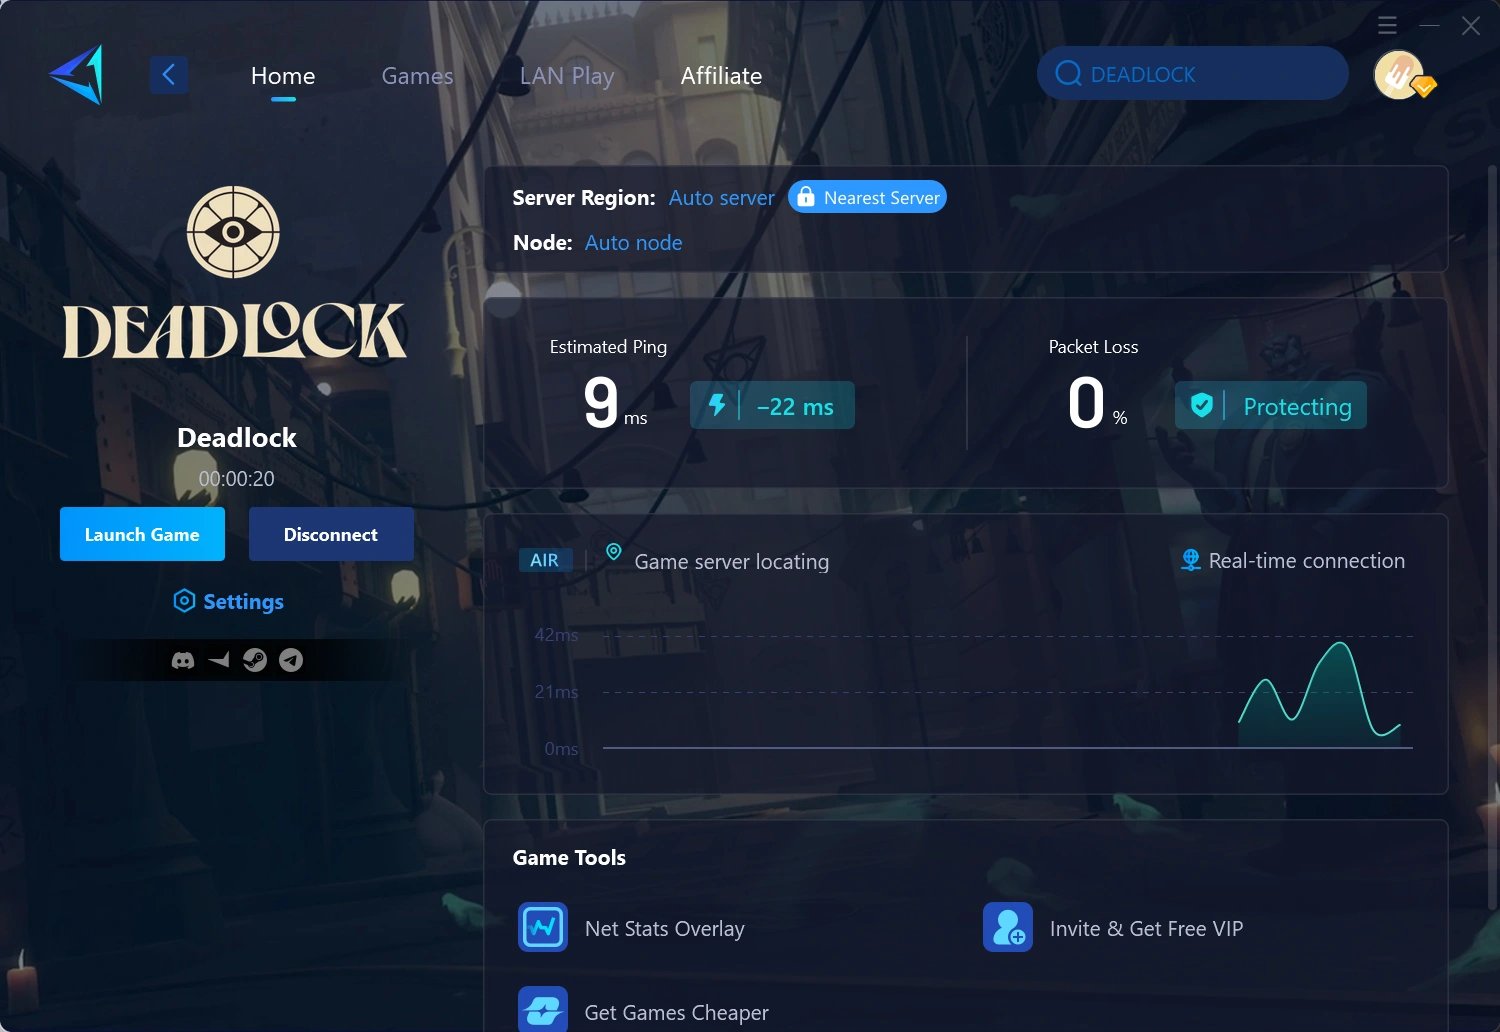Click the lightning boost icon
The height and width of the screenshot is (1032, 1500).
coord(717,405)
